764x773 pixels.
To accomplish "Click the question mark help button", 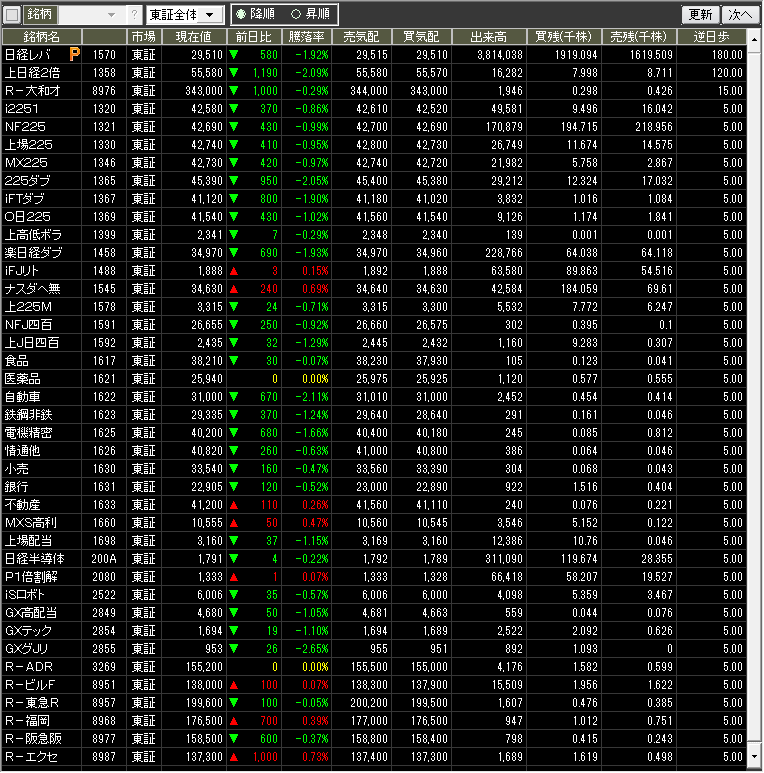I will click(x=134, y=15).
